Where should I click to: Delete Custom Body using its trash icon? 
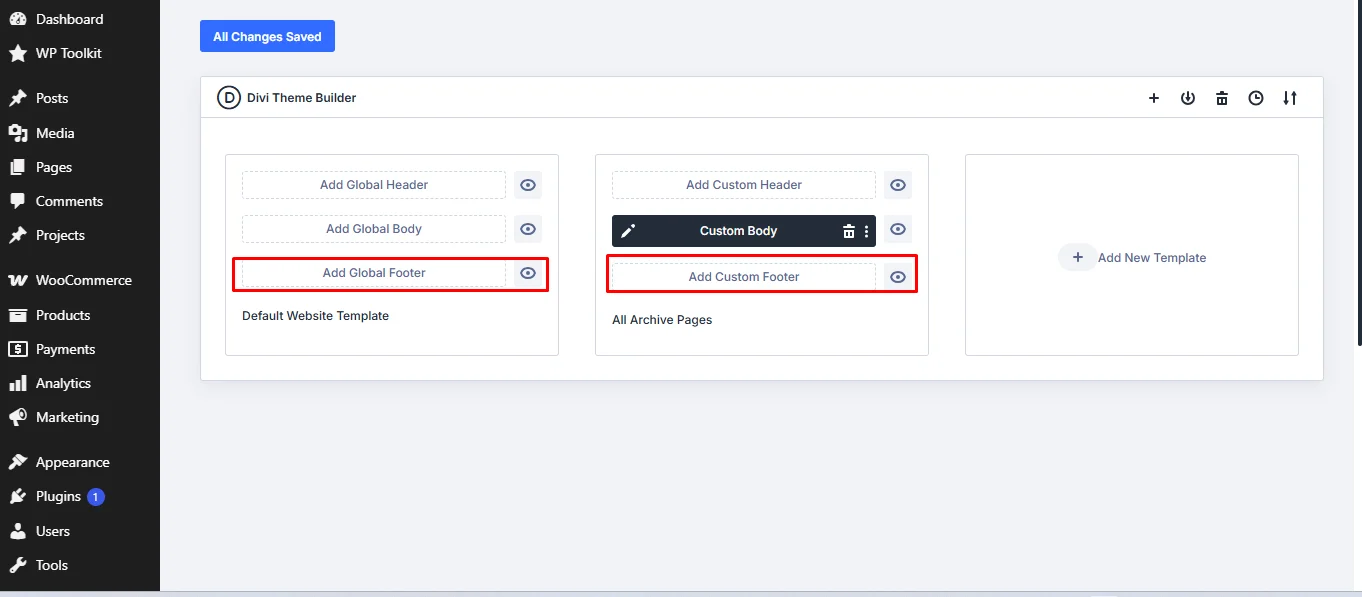pos(849,231)
